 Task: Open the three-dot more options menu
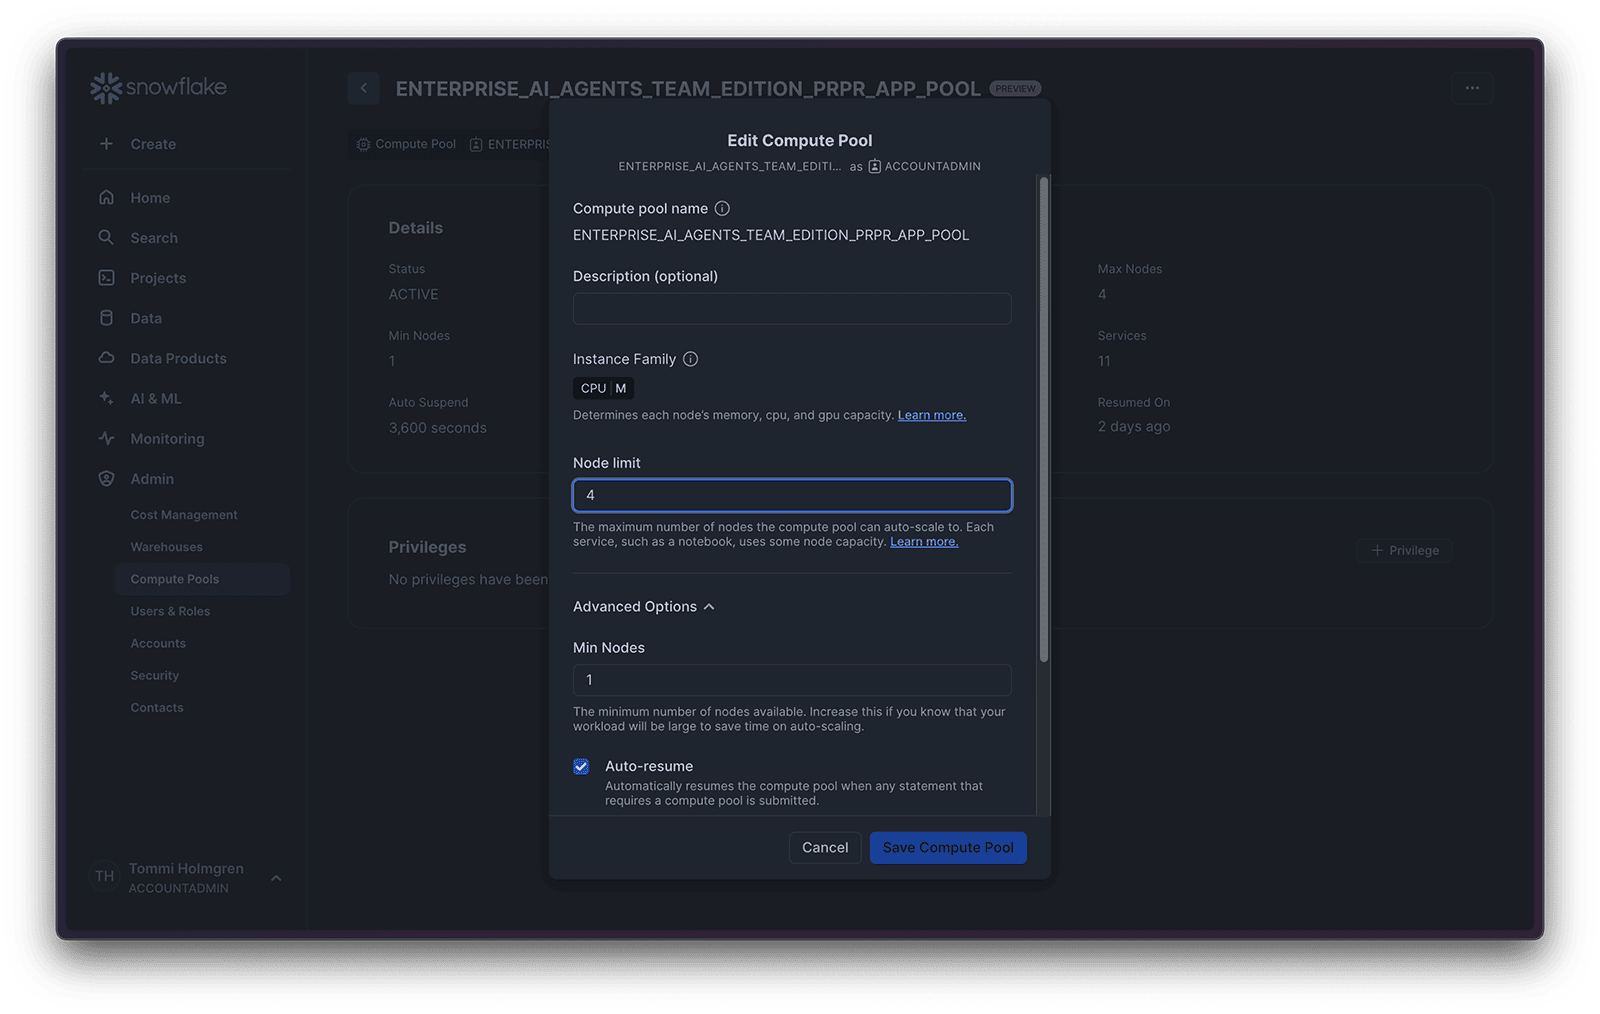click(1471, 88)
